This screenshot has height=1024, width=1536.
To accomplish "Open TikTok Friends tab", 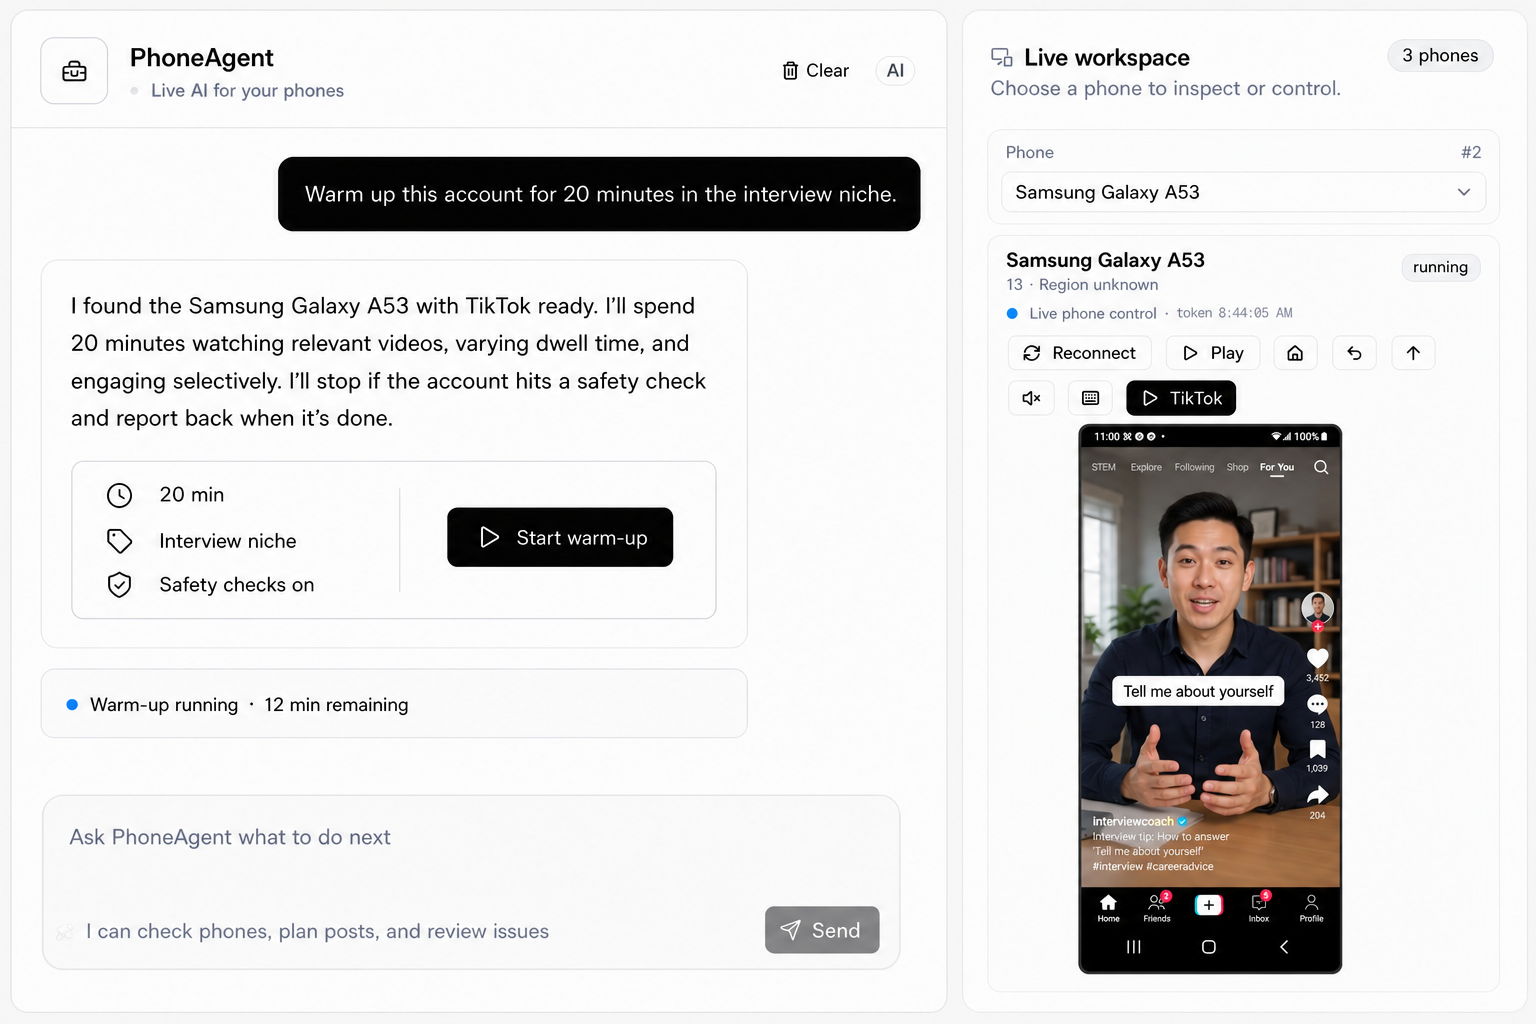I will point(1157,908).
